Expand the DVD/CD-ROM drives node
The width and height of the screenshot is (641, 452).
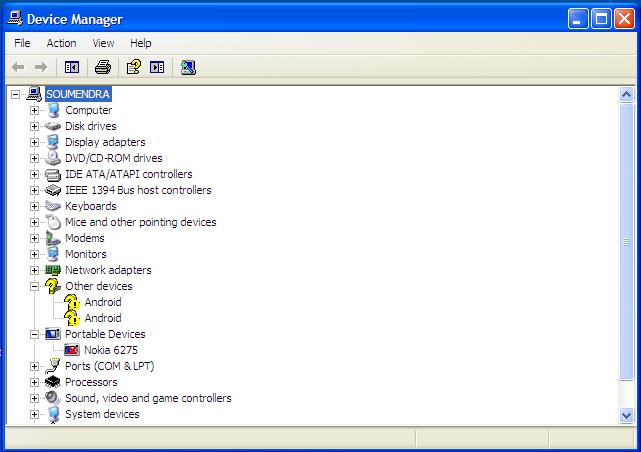[x=34, y=158]
